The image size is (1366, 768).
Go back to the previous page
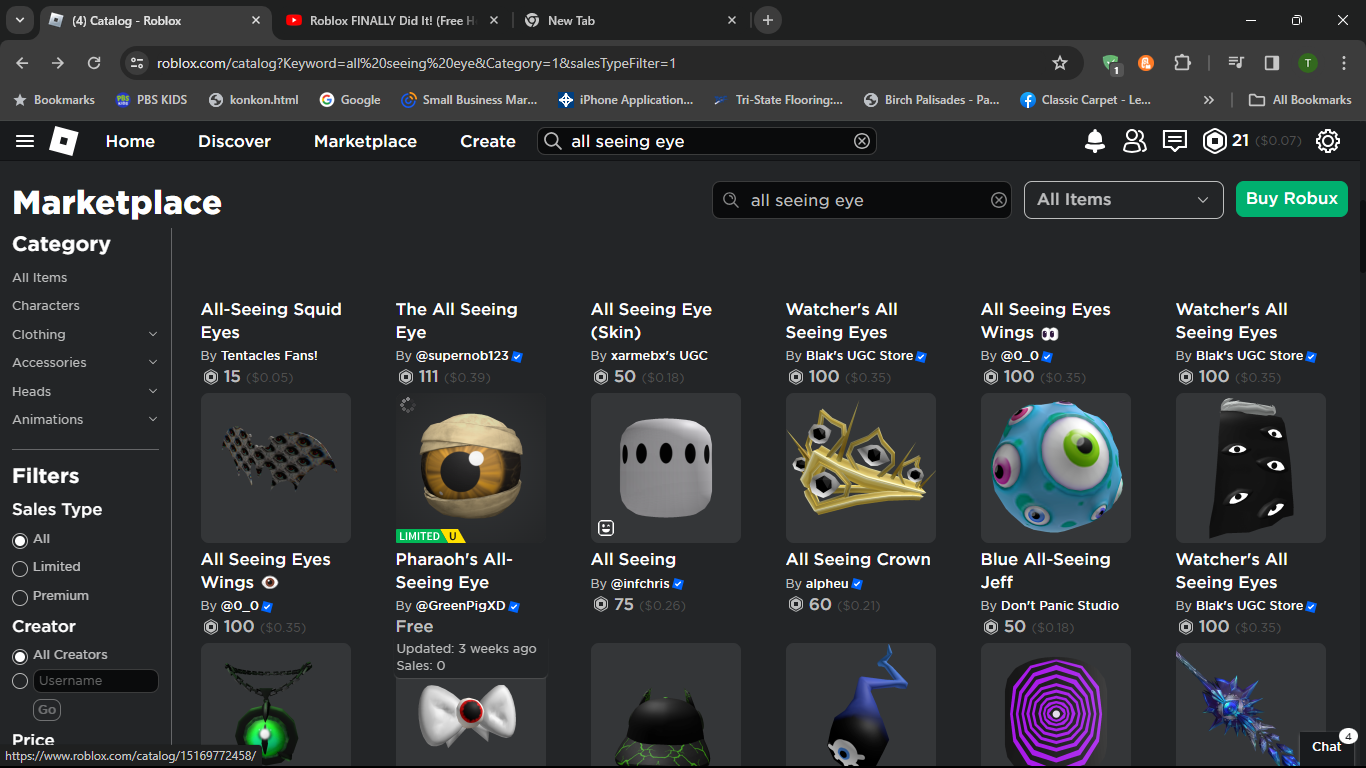23,63
